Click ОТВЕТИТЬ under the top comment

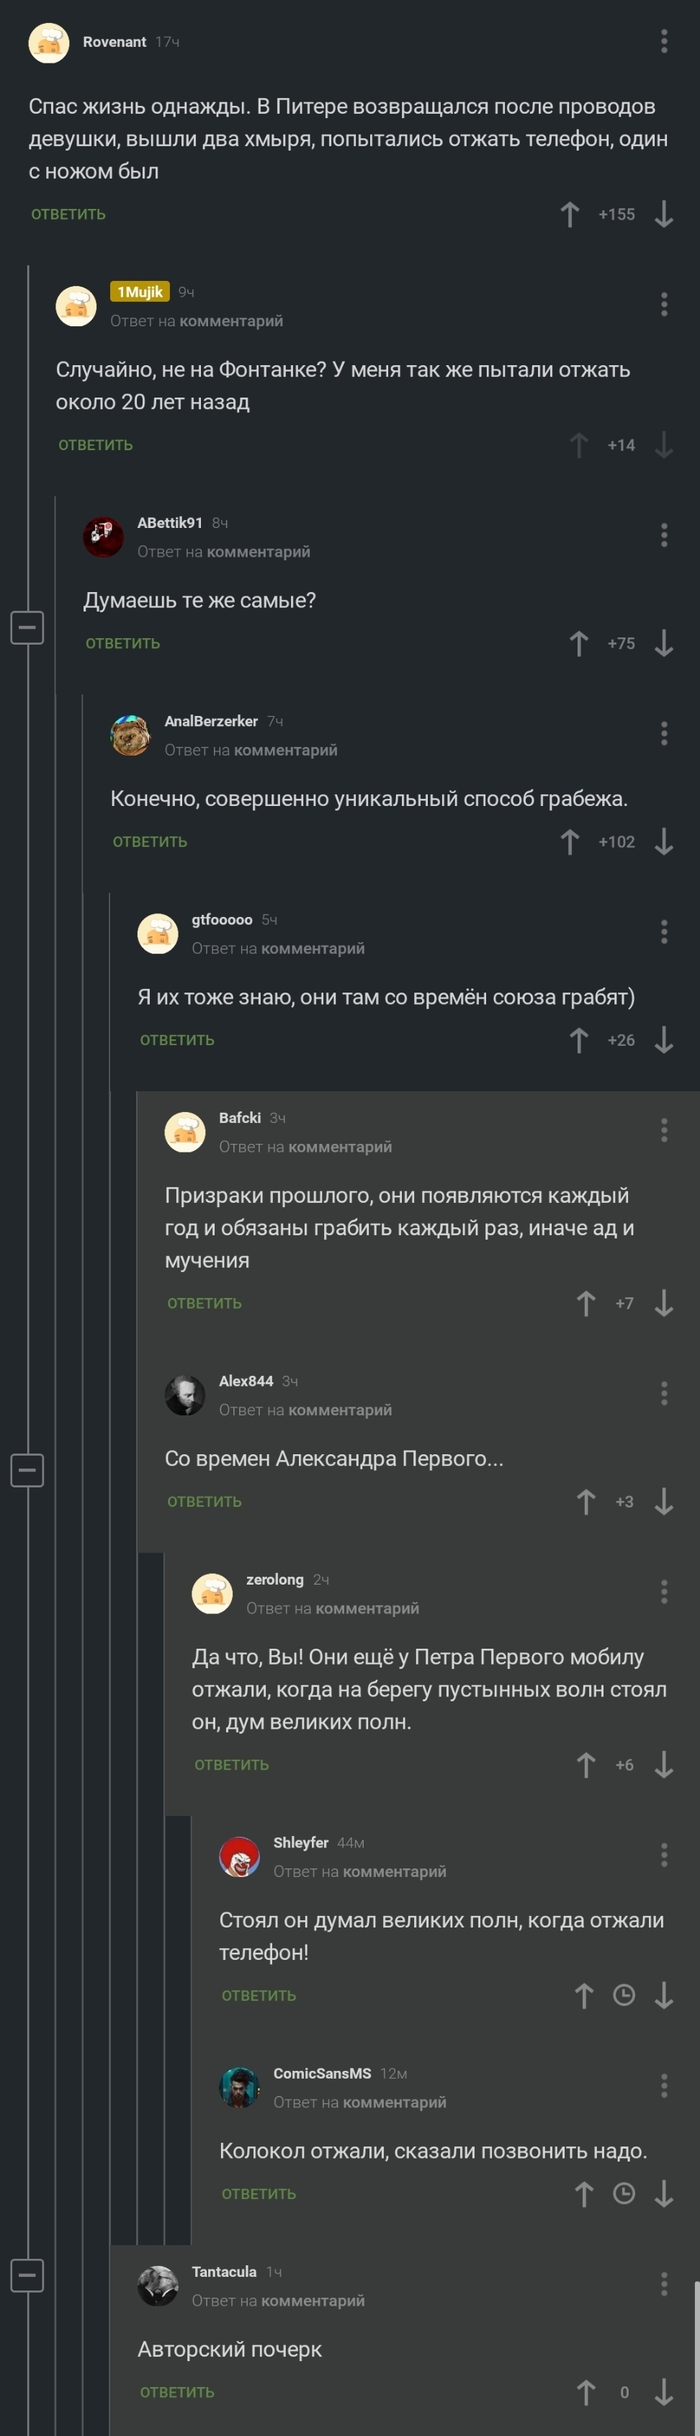tap(68, 214)
